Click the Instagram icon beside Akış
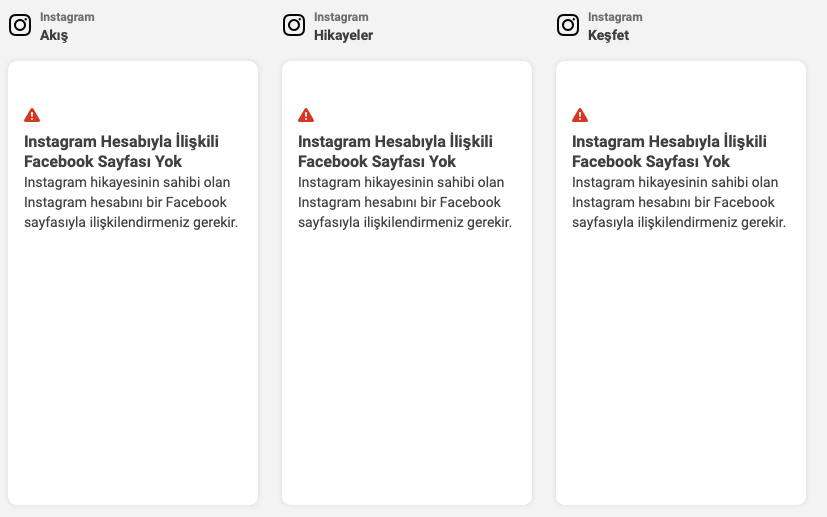 click(x=20, y=25)
